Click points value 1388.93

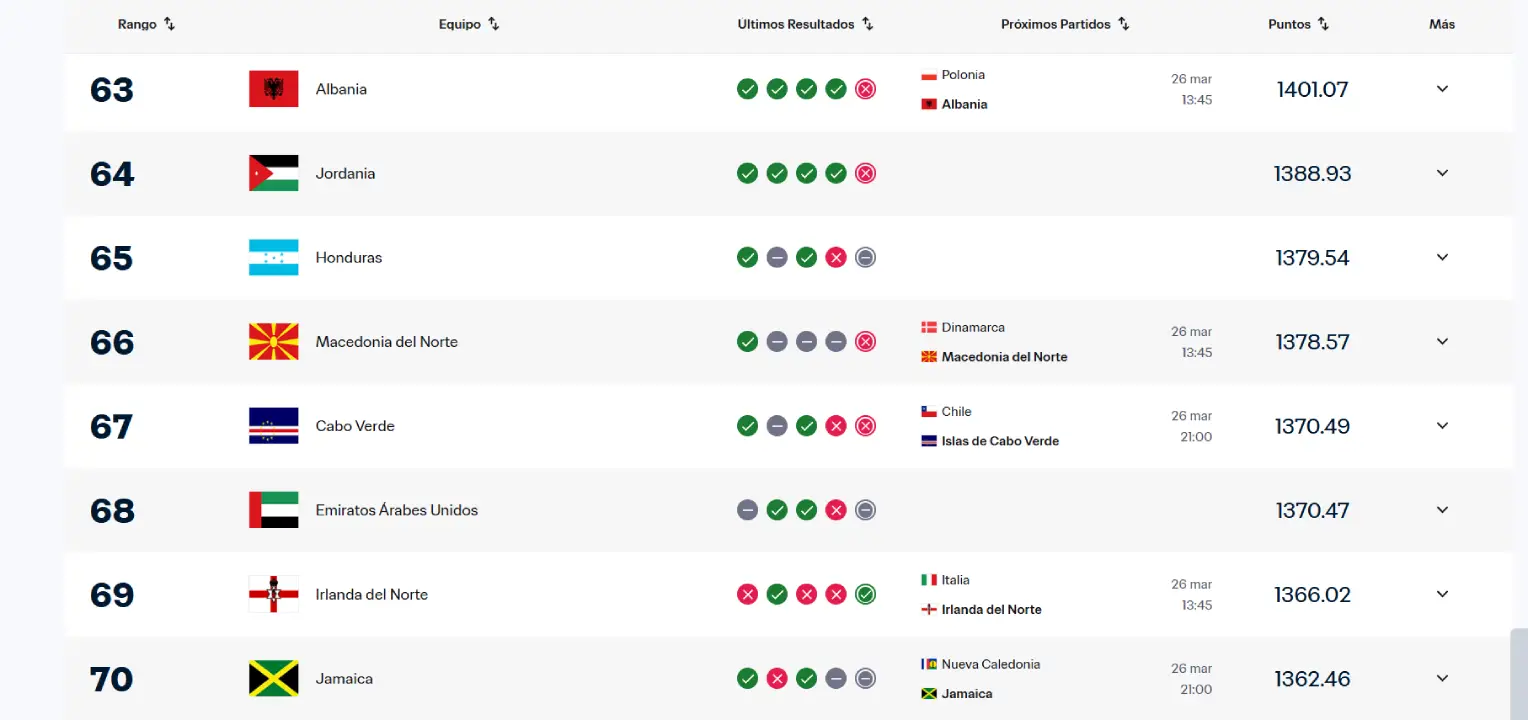click(1312, 173)
